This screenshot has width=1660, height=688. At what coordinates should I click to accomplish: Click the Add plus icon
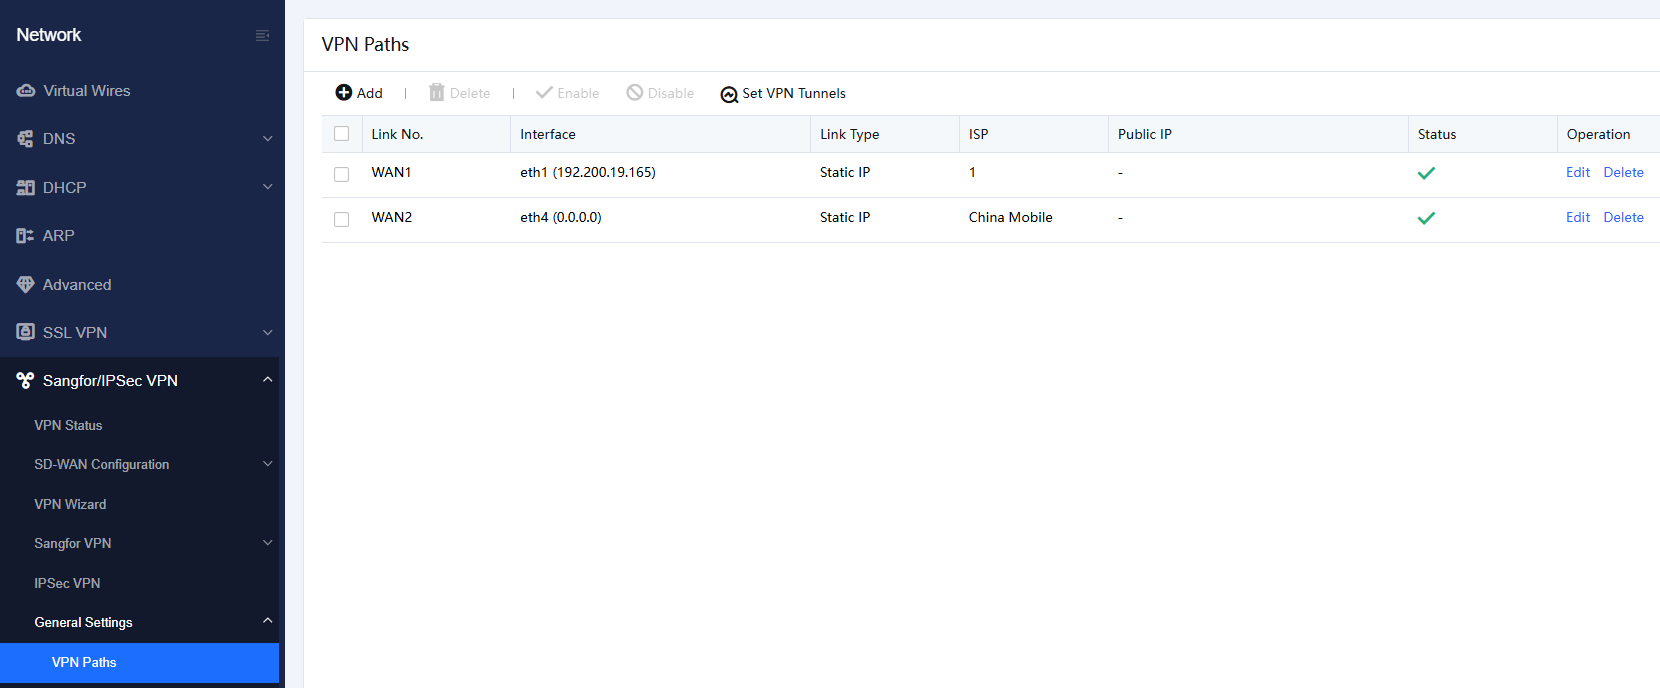[343, 93]
